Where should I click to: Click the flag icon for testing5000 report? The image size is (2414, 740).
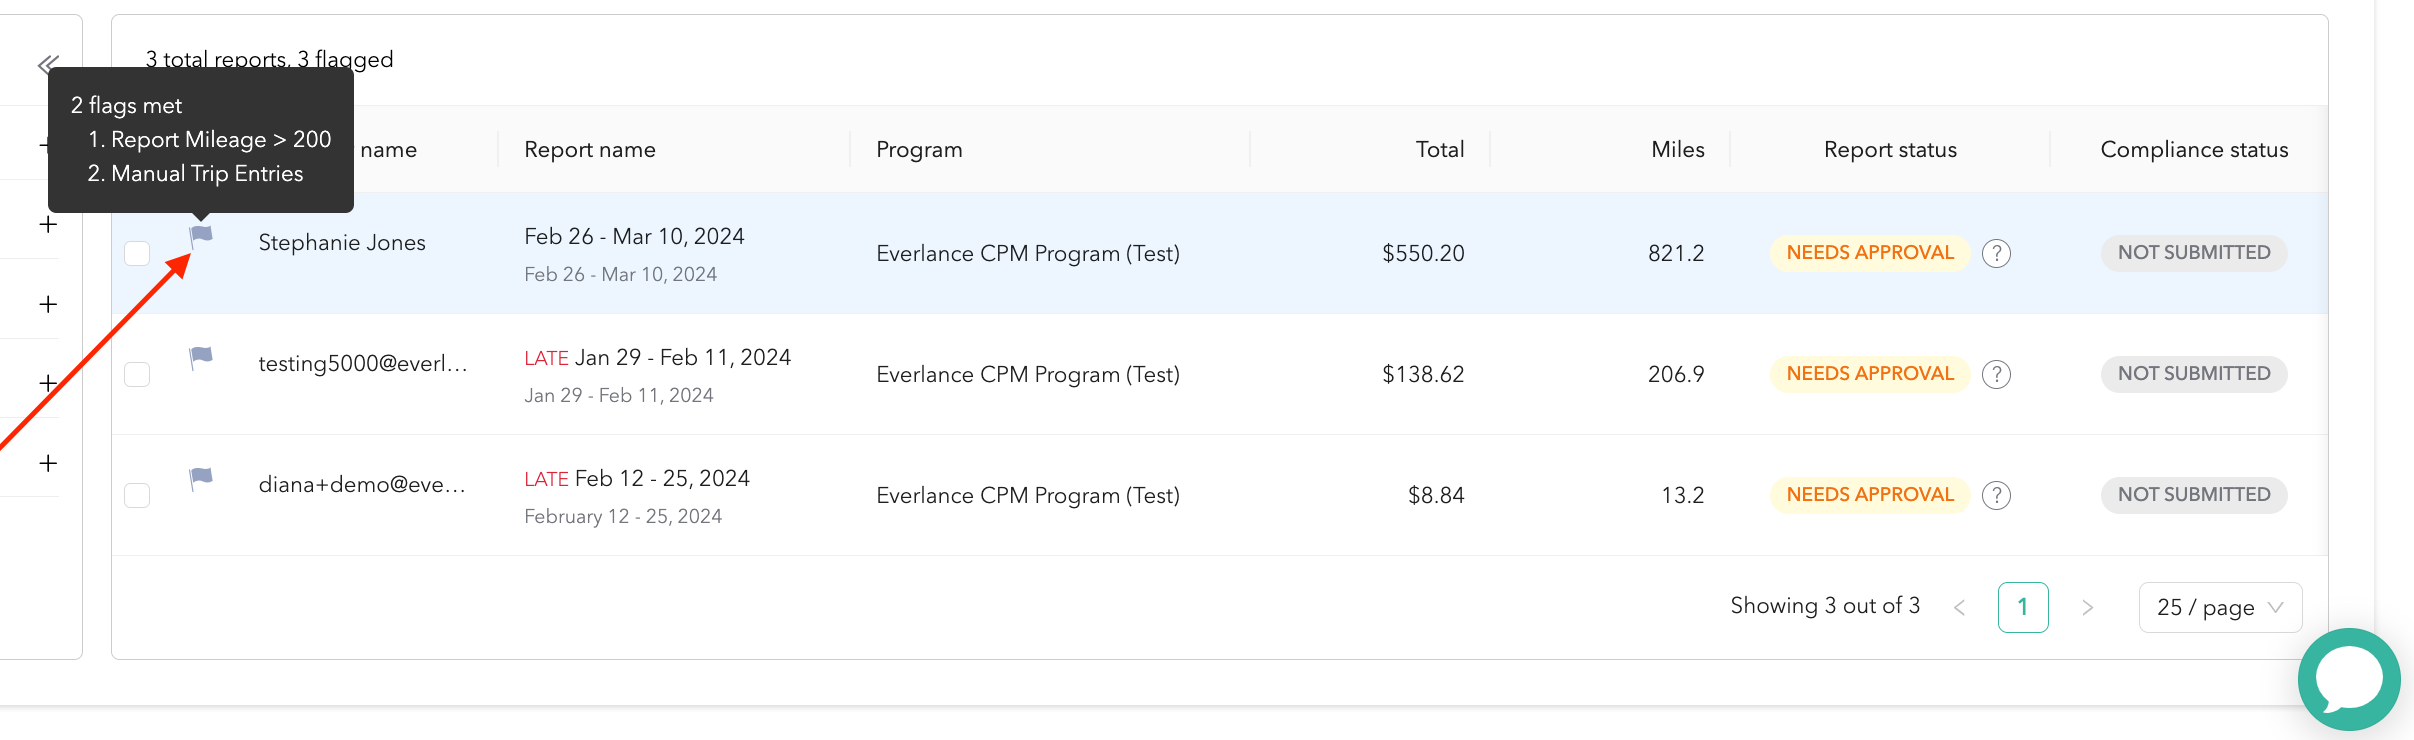coord(201,358)
